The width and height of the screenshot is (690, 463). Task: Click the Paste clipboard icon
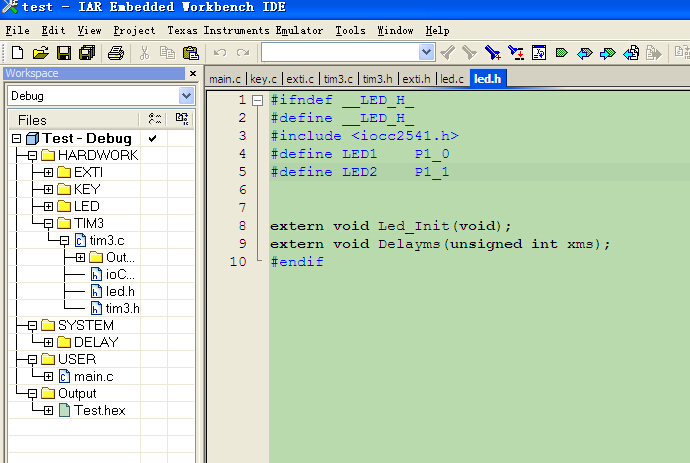(191, 53)
